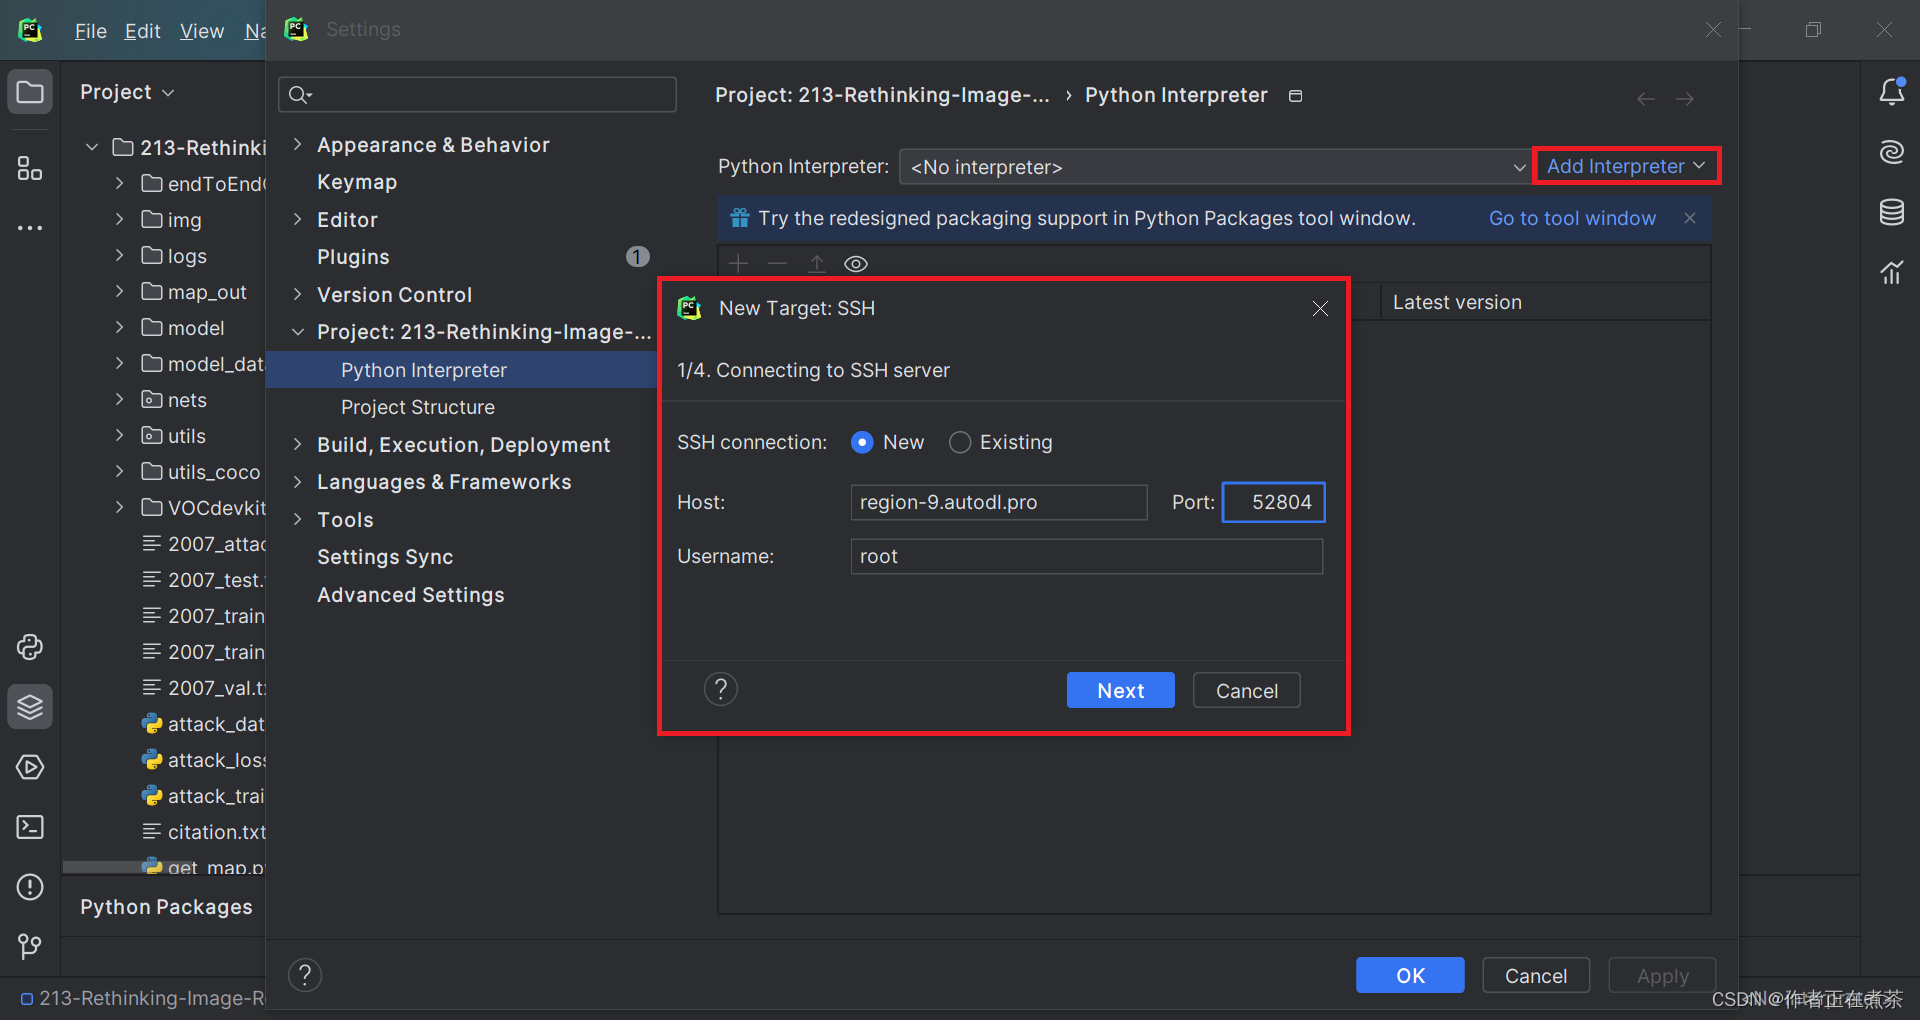1920x1020 pixels.
Task: Open the AI Assistant icon
Action: pos(1891,152)
